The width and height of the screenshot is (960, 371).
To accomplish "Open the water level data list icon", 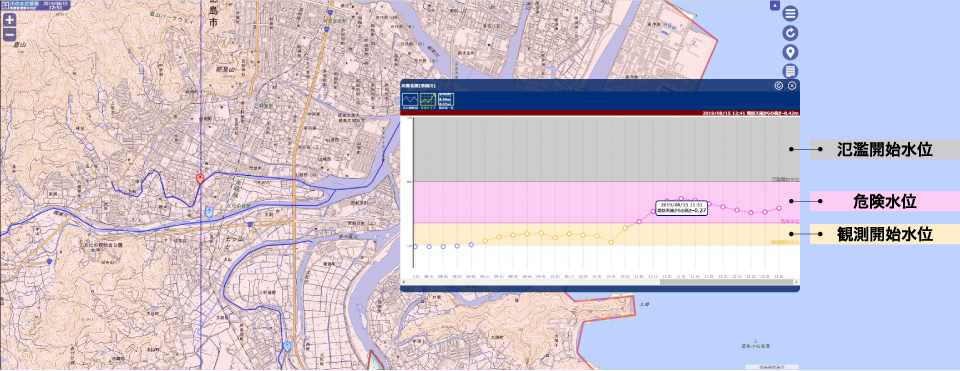I will (446, 100).
